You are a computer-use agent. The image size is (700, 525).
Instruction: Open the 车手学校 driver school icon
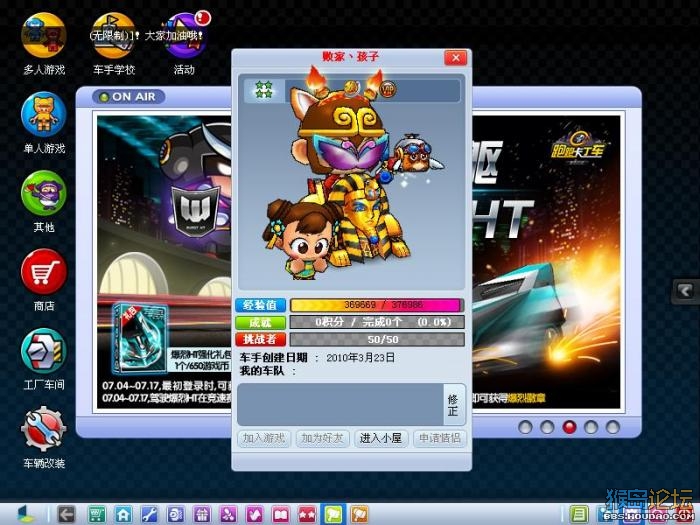pos(113,36)
